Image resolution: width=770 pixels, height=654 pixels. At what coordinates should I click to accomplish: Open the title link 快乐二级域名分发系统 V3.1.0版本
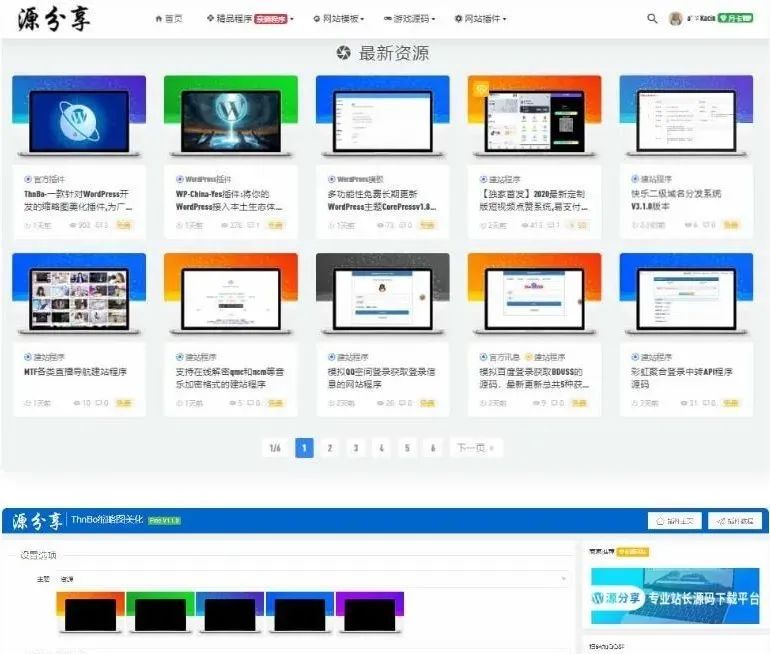676,200
